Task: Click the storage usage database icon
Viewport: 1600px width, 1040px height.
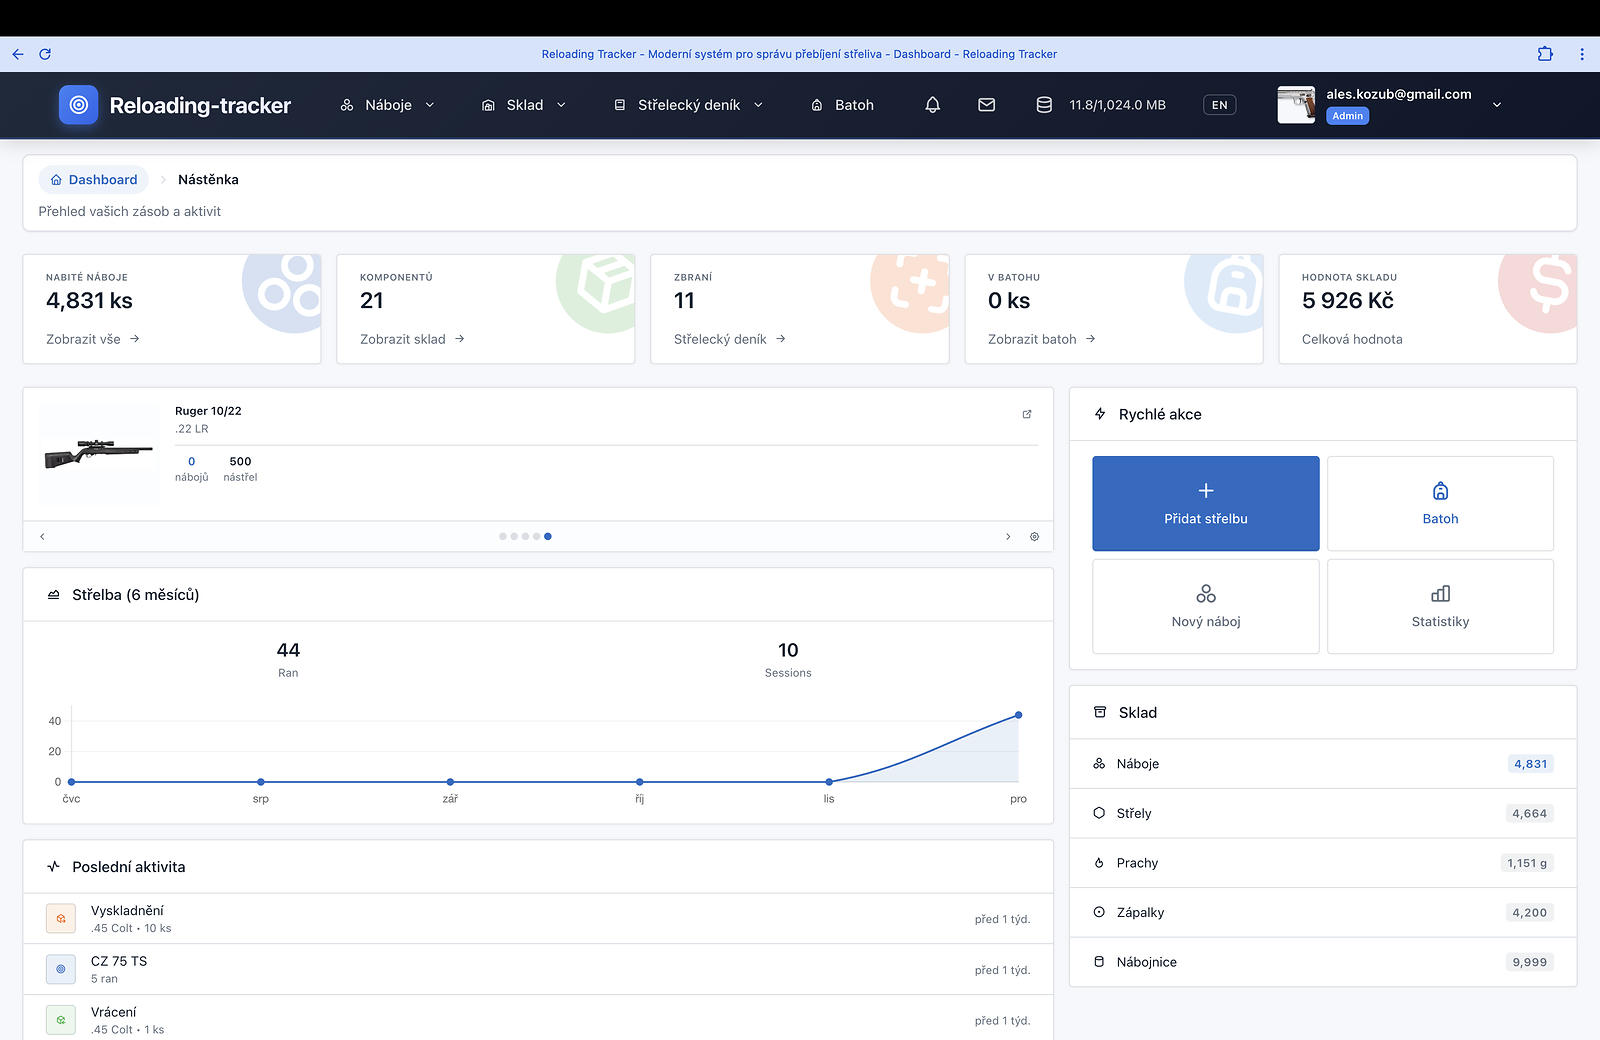Action: [1044, 105]
